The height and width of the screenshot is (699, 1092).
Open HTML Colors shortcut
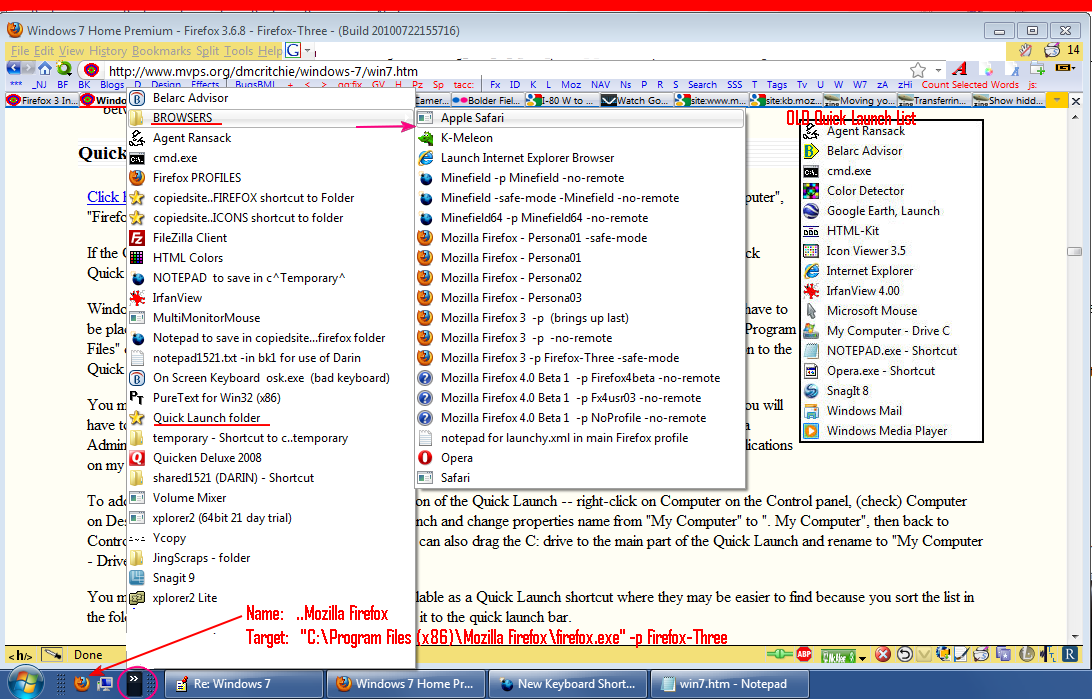pos(272,258)
